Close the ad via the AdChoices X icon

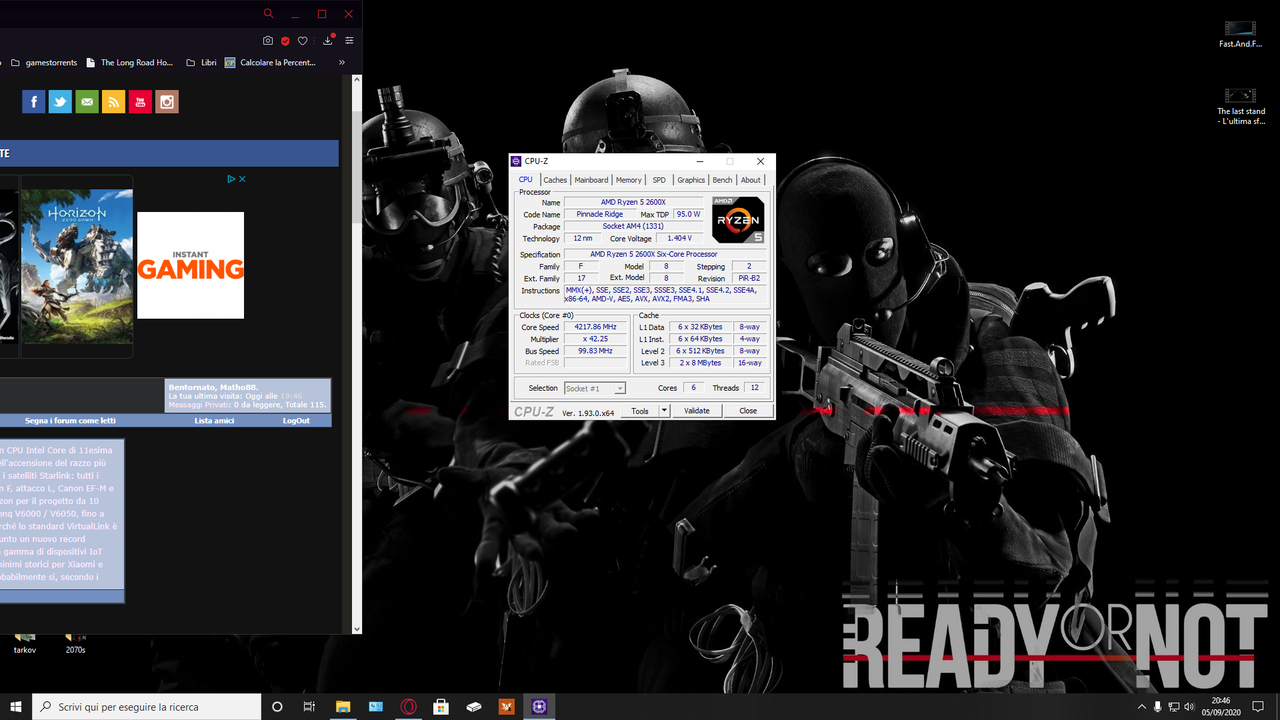click(242, 180)
